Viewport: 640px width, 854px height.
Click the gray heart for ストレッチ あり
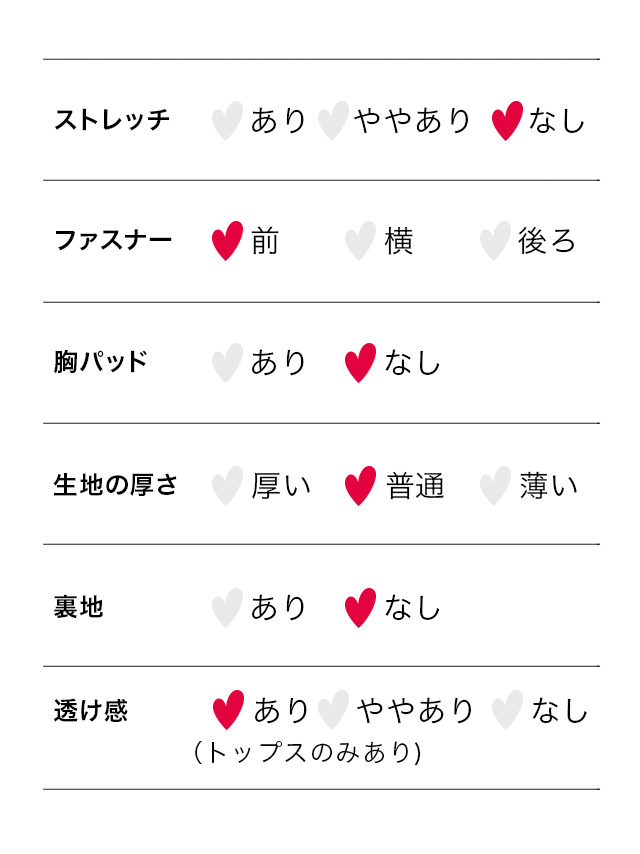[227, 121]
